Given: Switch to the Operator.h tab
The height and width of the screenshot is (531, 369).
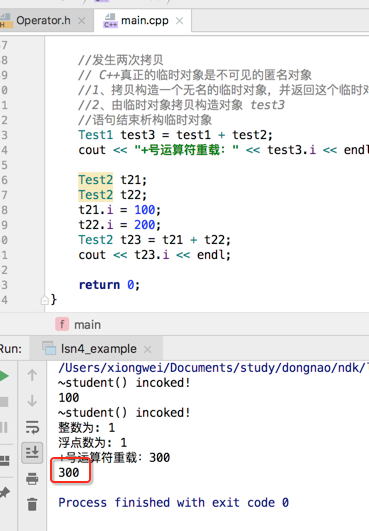Looking at the screenshot, I should pyautogui.click(x=43, y=21).
